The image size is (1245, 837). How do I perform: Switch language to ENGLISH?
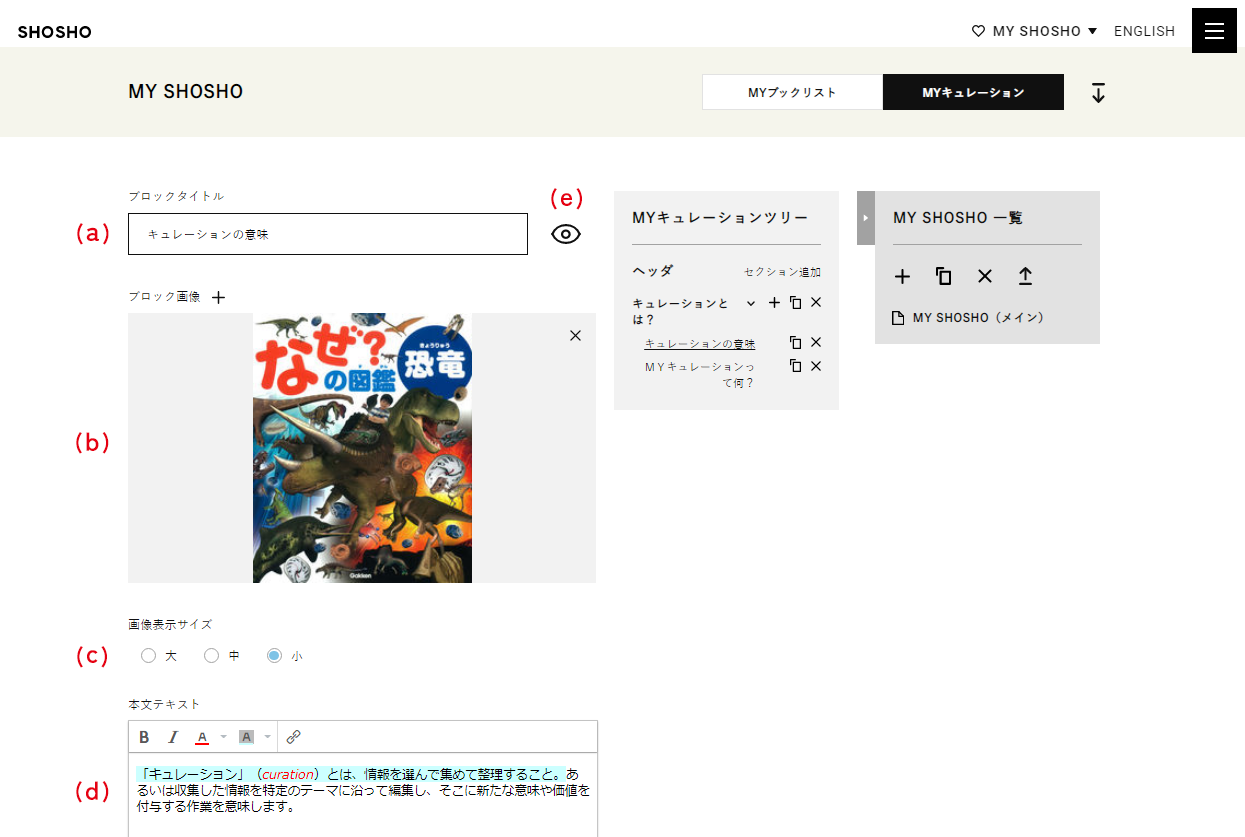[1144, 31]
